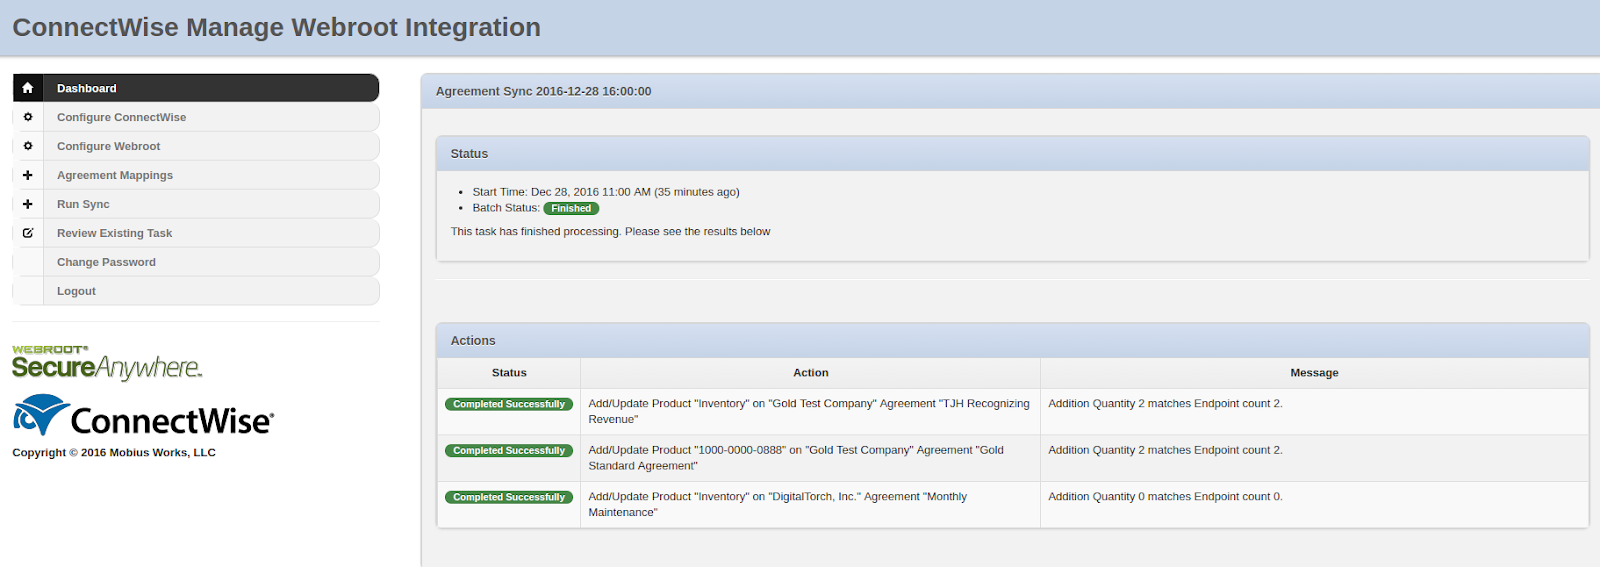Click the Configure Webroot gear icon
This screenshot has height=567, width=1600.
coord(28,146)
